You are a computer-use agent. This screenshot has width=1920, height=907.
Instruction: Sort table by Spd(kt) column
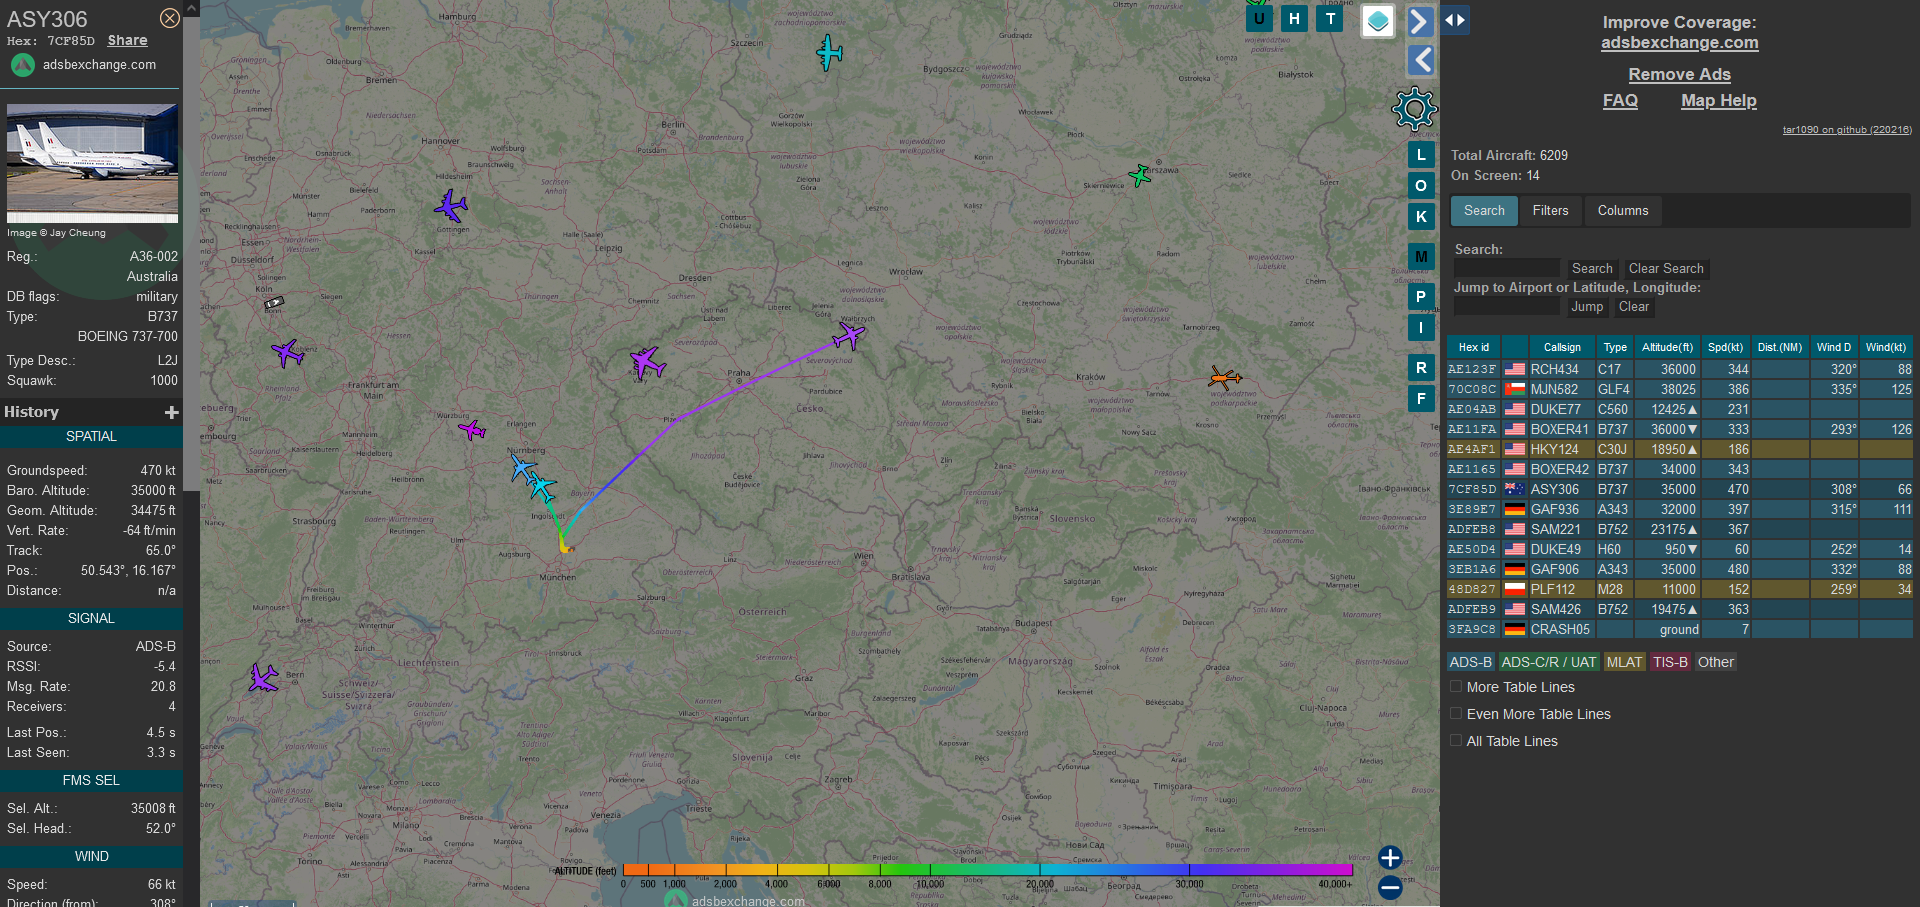pyautogui.click(x=1725, y=347)
